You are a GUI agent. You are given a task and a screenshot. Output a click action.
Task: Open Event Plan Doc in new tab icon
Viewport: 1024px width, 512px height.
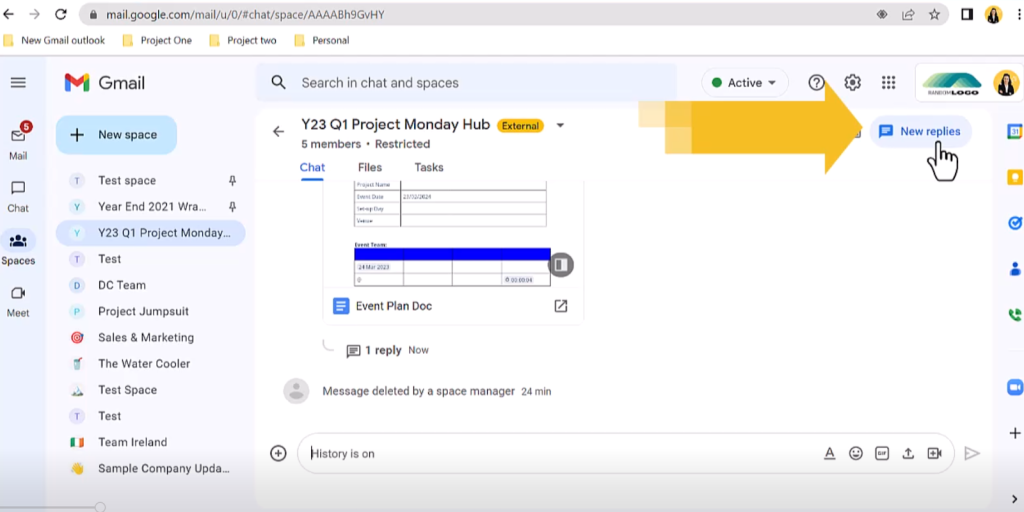point(560,306)
